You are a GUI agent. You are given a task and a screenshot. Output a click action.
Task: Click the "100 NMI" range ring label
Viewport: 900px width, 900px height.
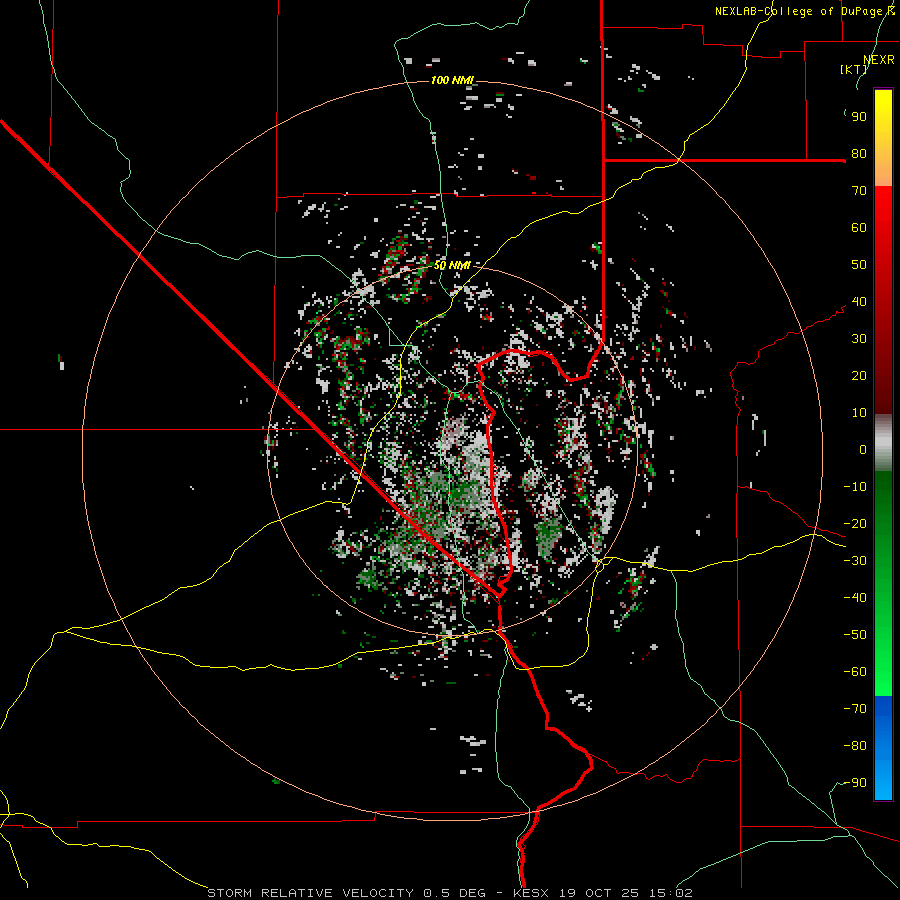pyautogui.click(x=452, y=80)
